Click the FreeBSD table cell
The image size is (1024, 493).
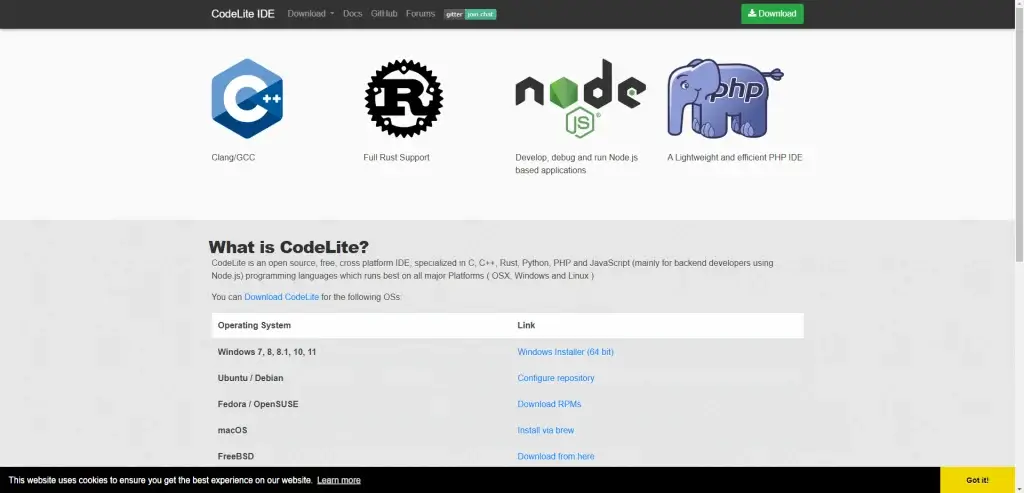(x=236, y=456)
